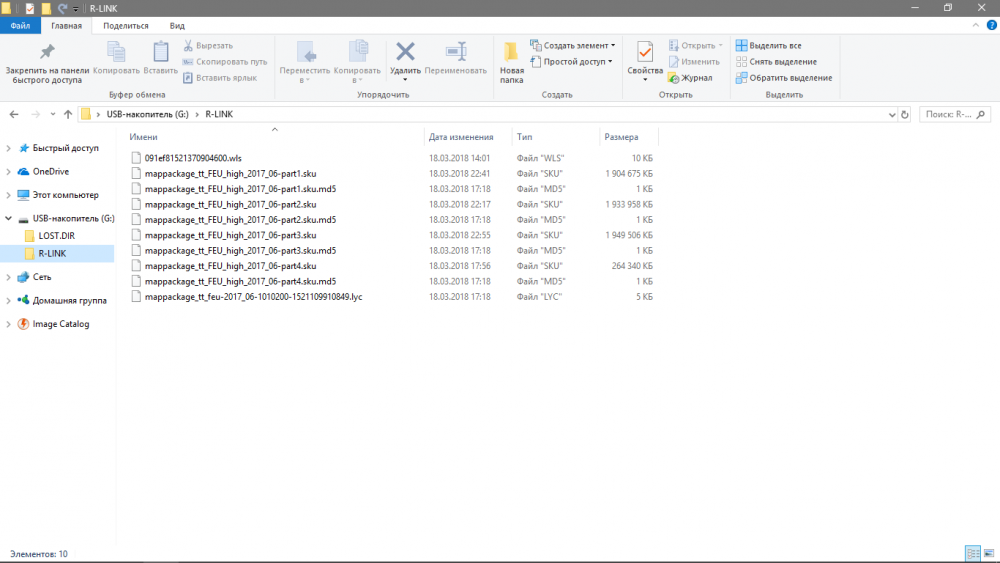Select mappackage_tt_FEU_high_2017_06-part1.sku file

coord(230,173)
